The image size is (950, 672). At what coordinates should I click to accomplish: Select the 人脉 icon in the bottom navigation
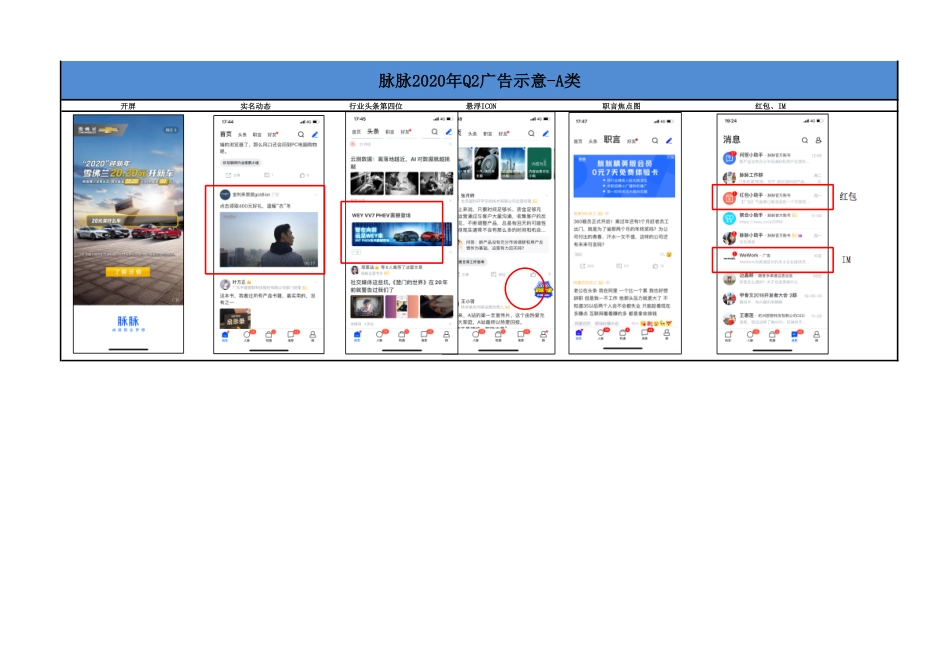point(247,334)
